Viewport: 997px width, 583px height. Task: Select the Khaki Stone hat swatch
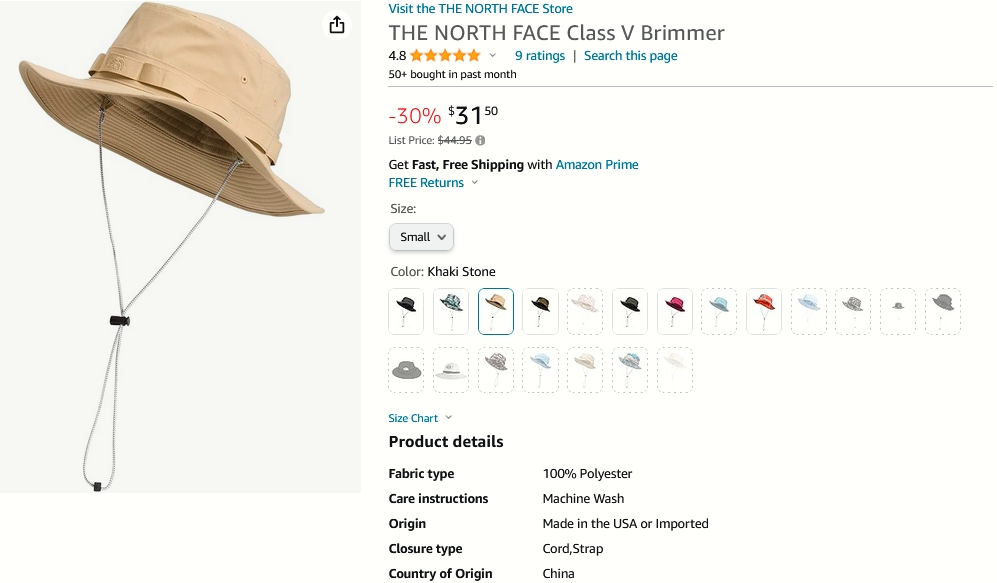495,312
